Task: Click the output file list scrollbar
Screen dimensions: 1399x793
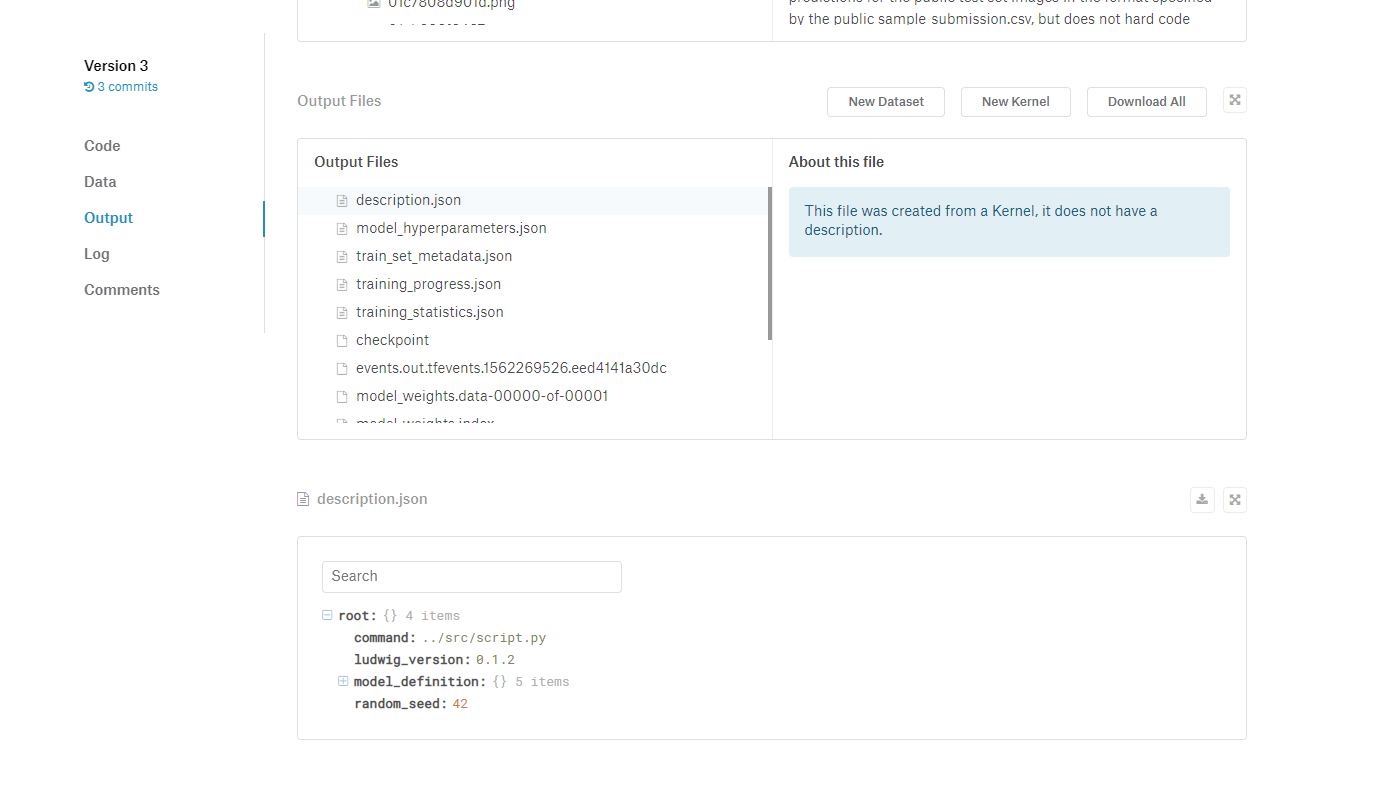Action: (x=768, y=260)
